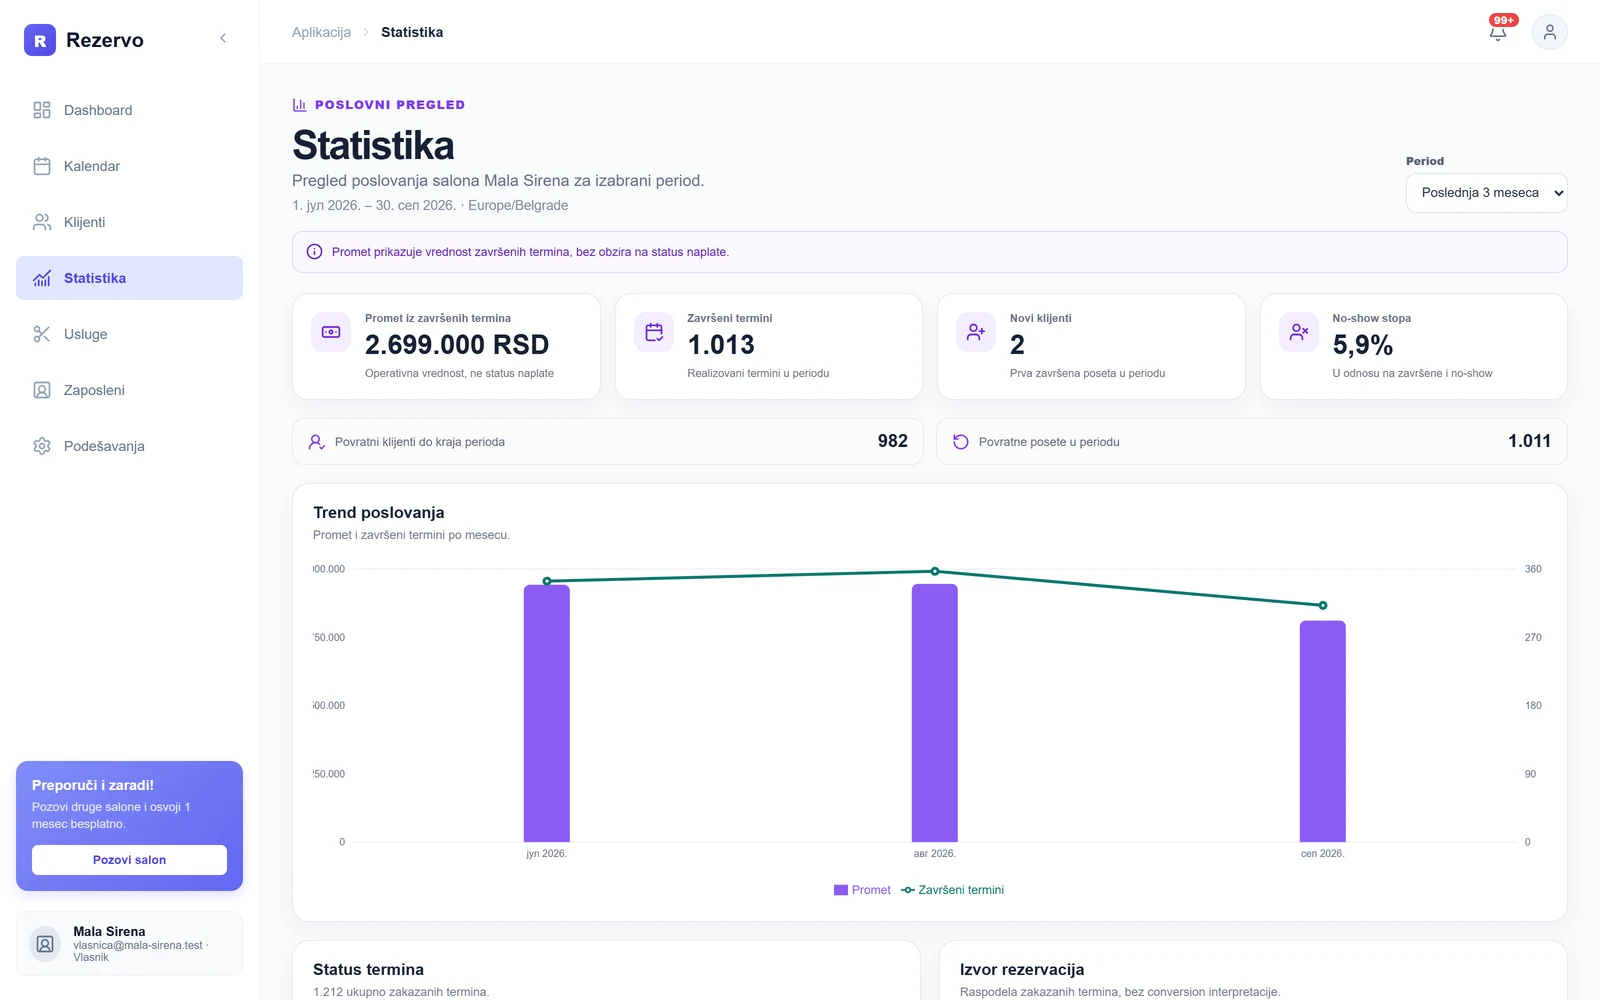Click the user-plus icon on Novi klijenti card

tap(976, 332)
